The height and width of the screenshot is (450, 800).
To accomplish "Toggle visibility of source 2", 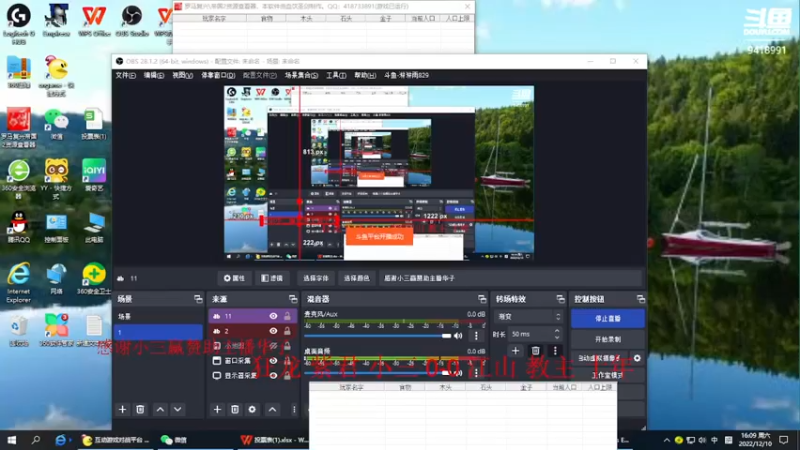I will [x=273, y=331].
